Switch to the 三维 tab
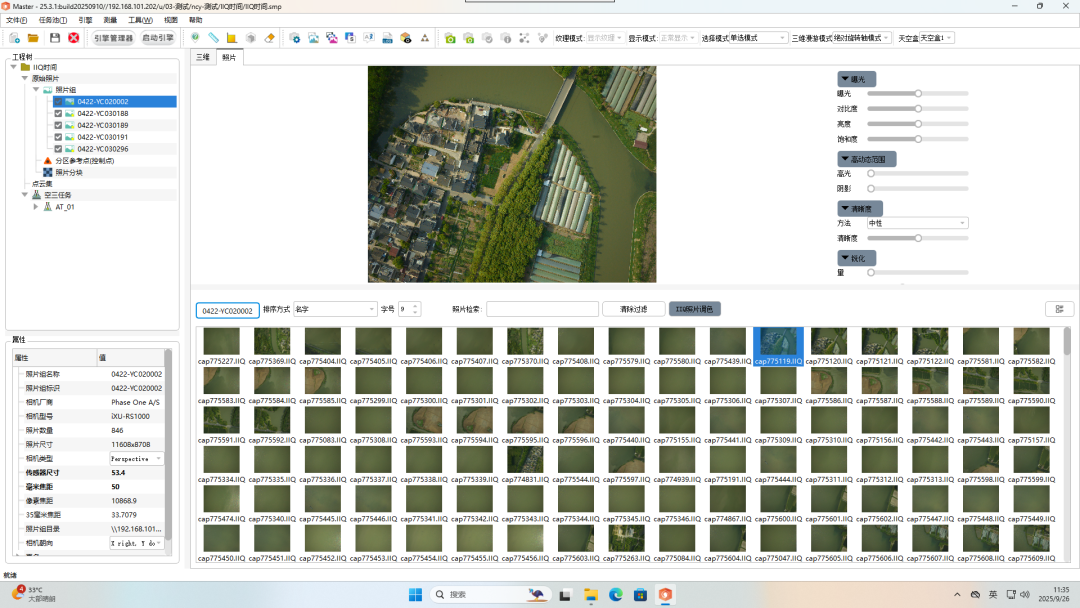This screenshot has width=1080, height=608. 202,58
